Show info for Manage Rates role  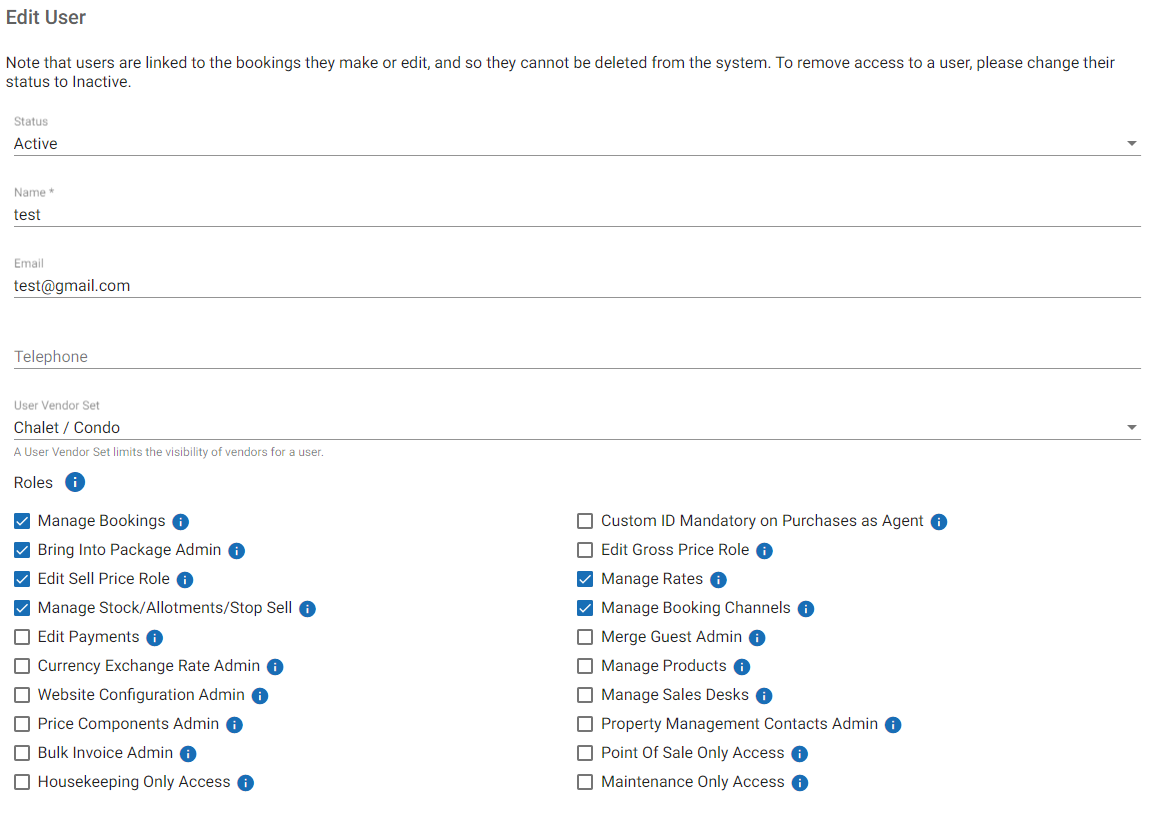(718, 580)
